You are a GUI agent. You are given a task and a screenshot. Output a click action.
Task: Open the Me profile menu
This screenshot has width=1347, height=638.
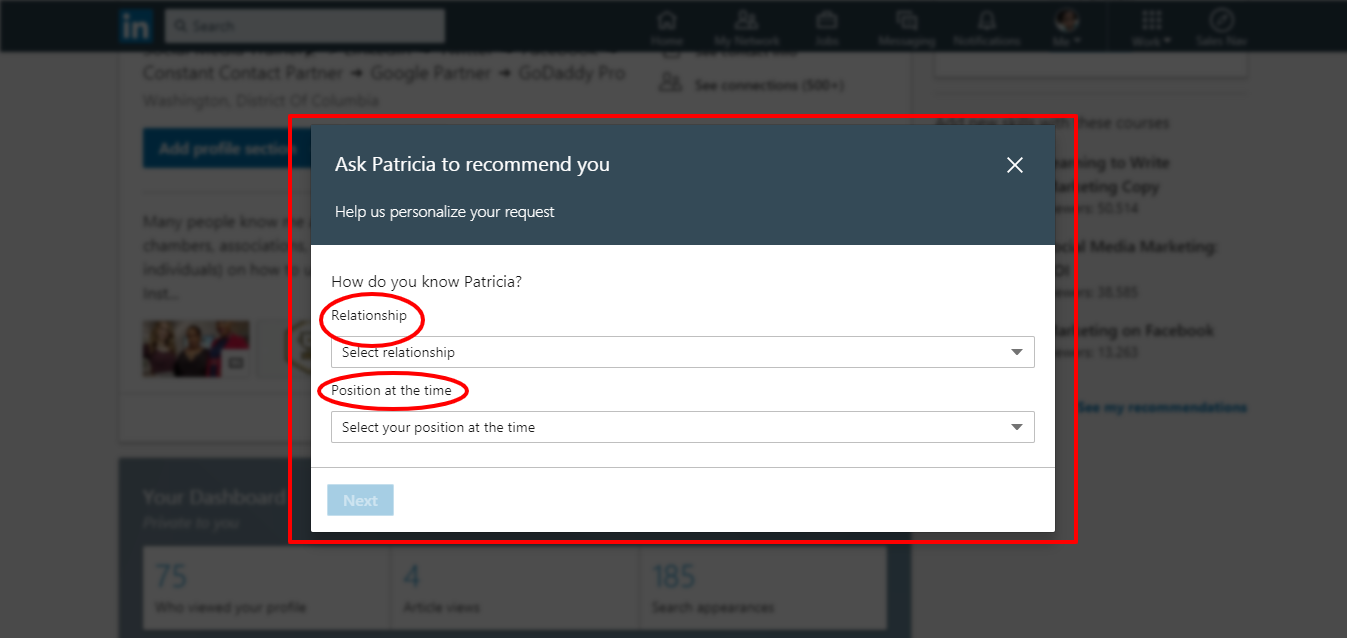click(1068, 27)
